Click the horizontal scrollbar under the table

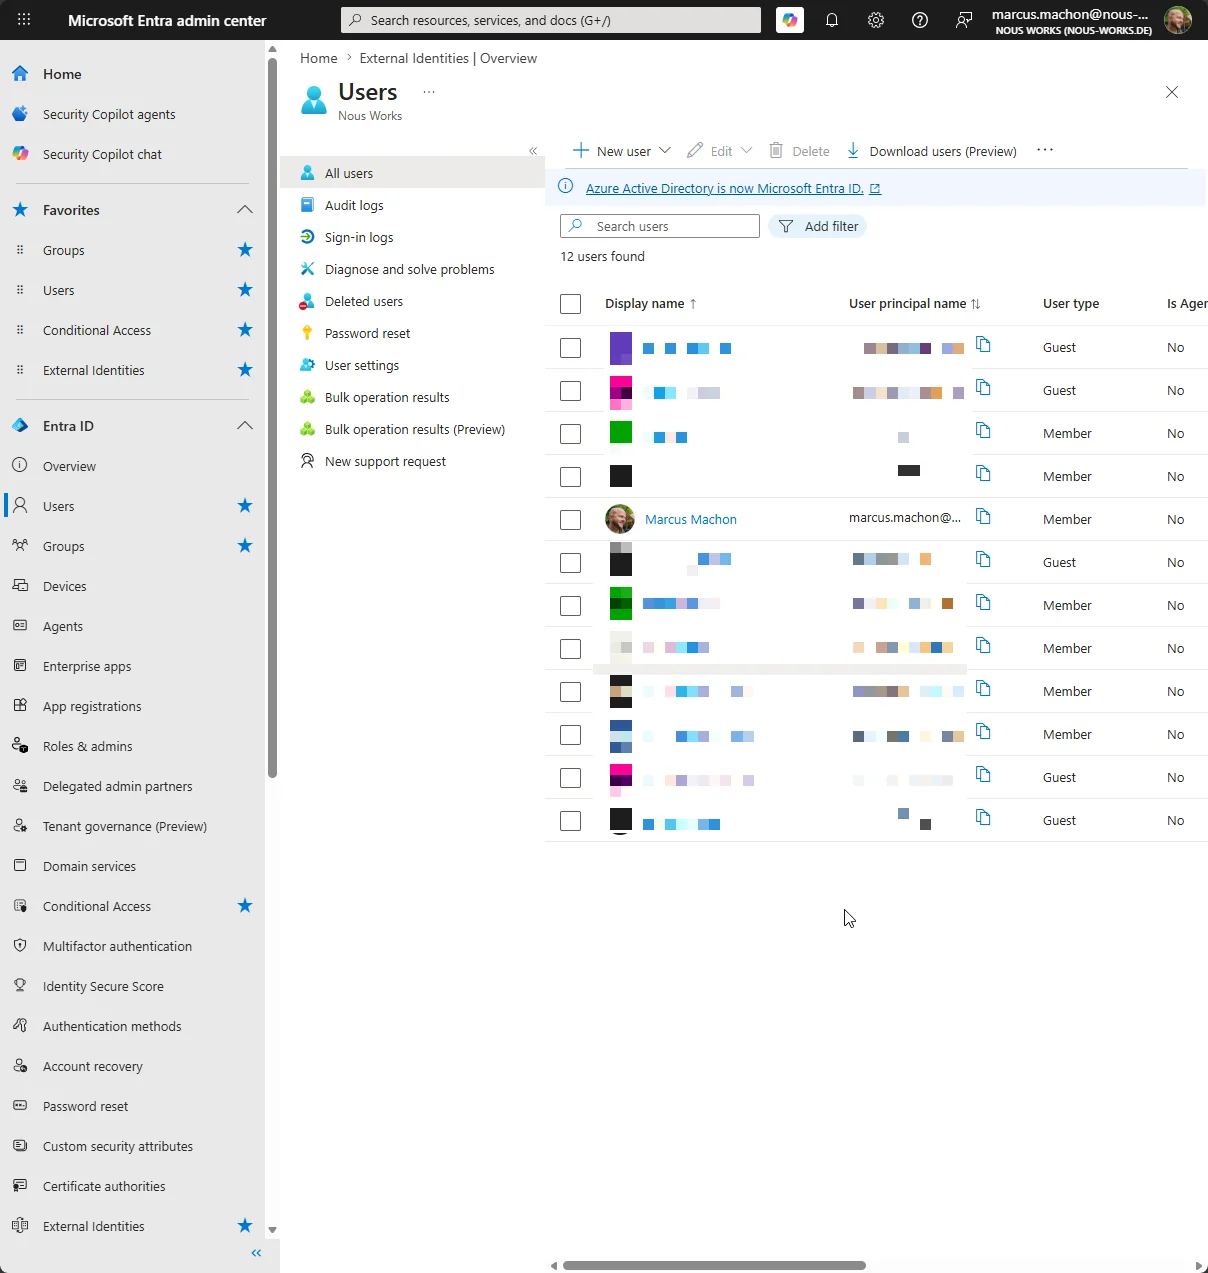coord(714,1265)
